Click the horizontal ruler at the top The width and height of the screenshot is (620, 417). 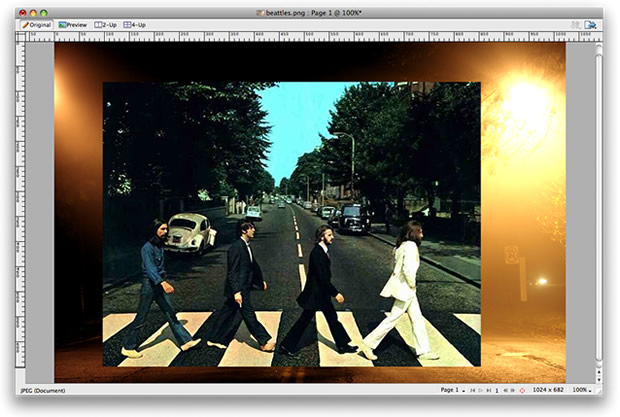point(300,36)
